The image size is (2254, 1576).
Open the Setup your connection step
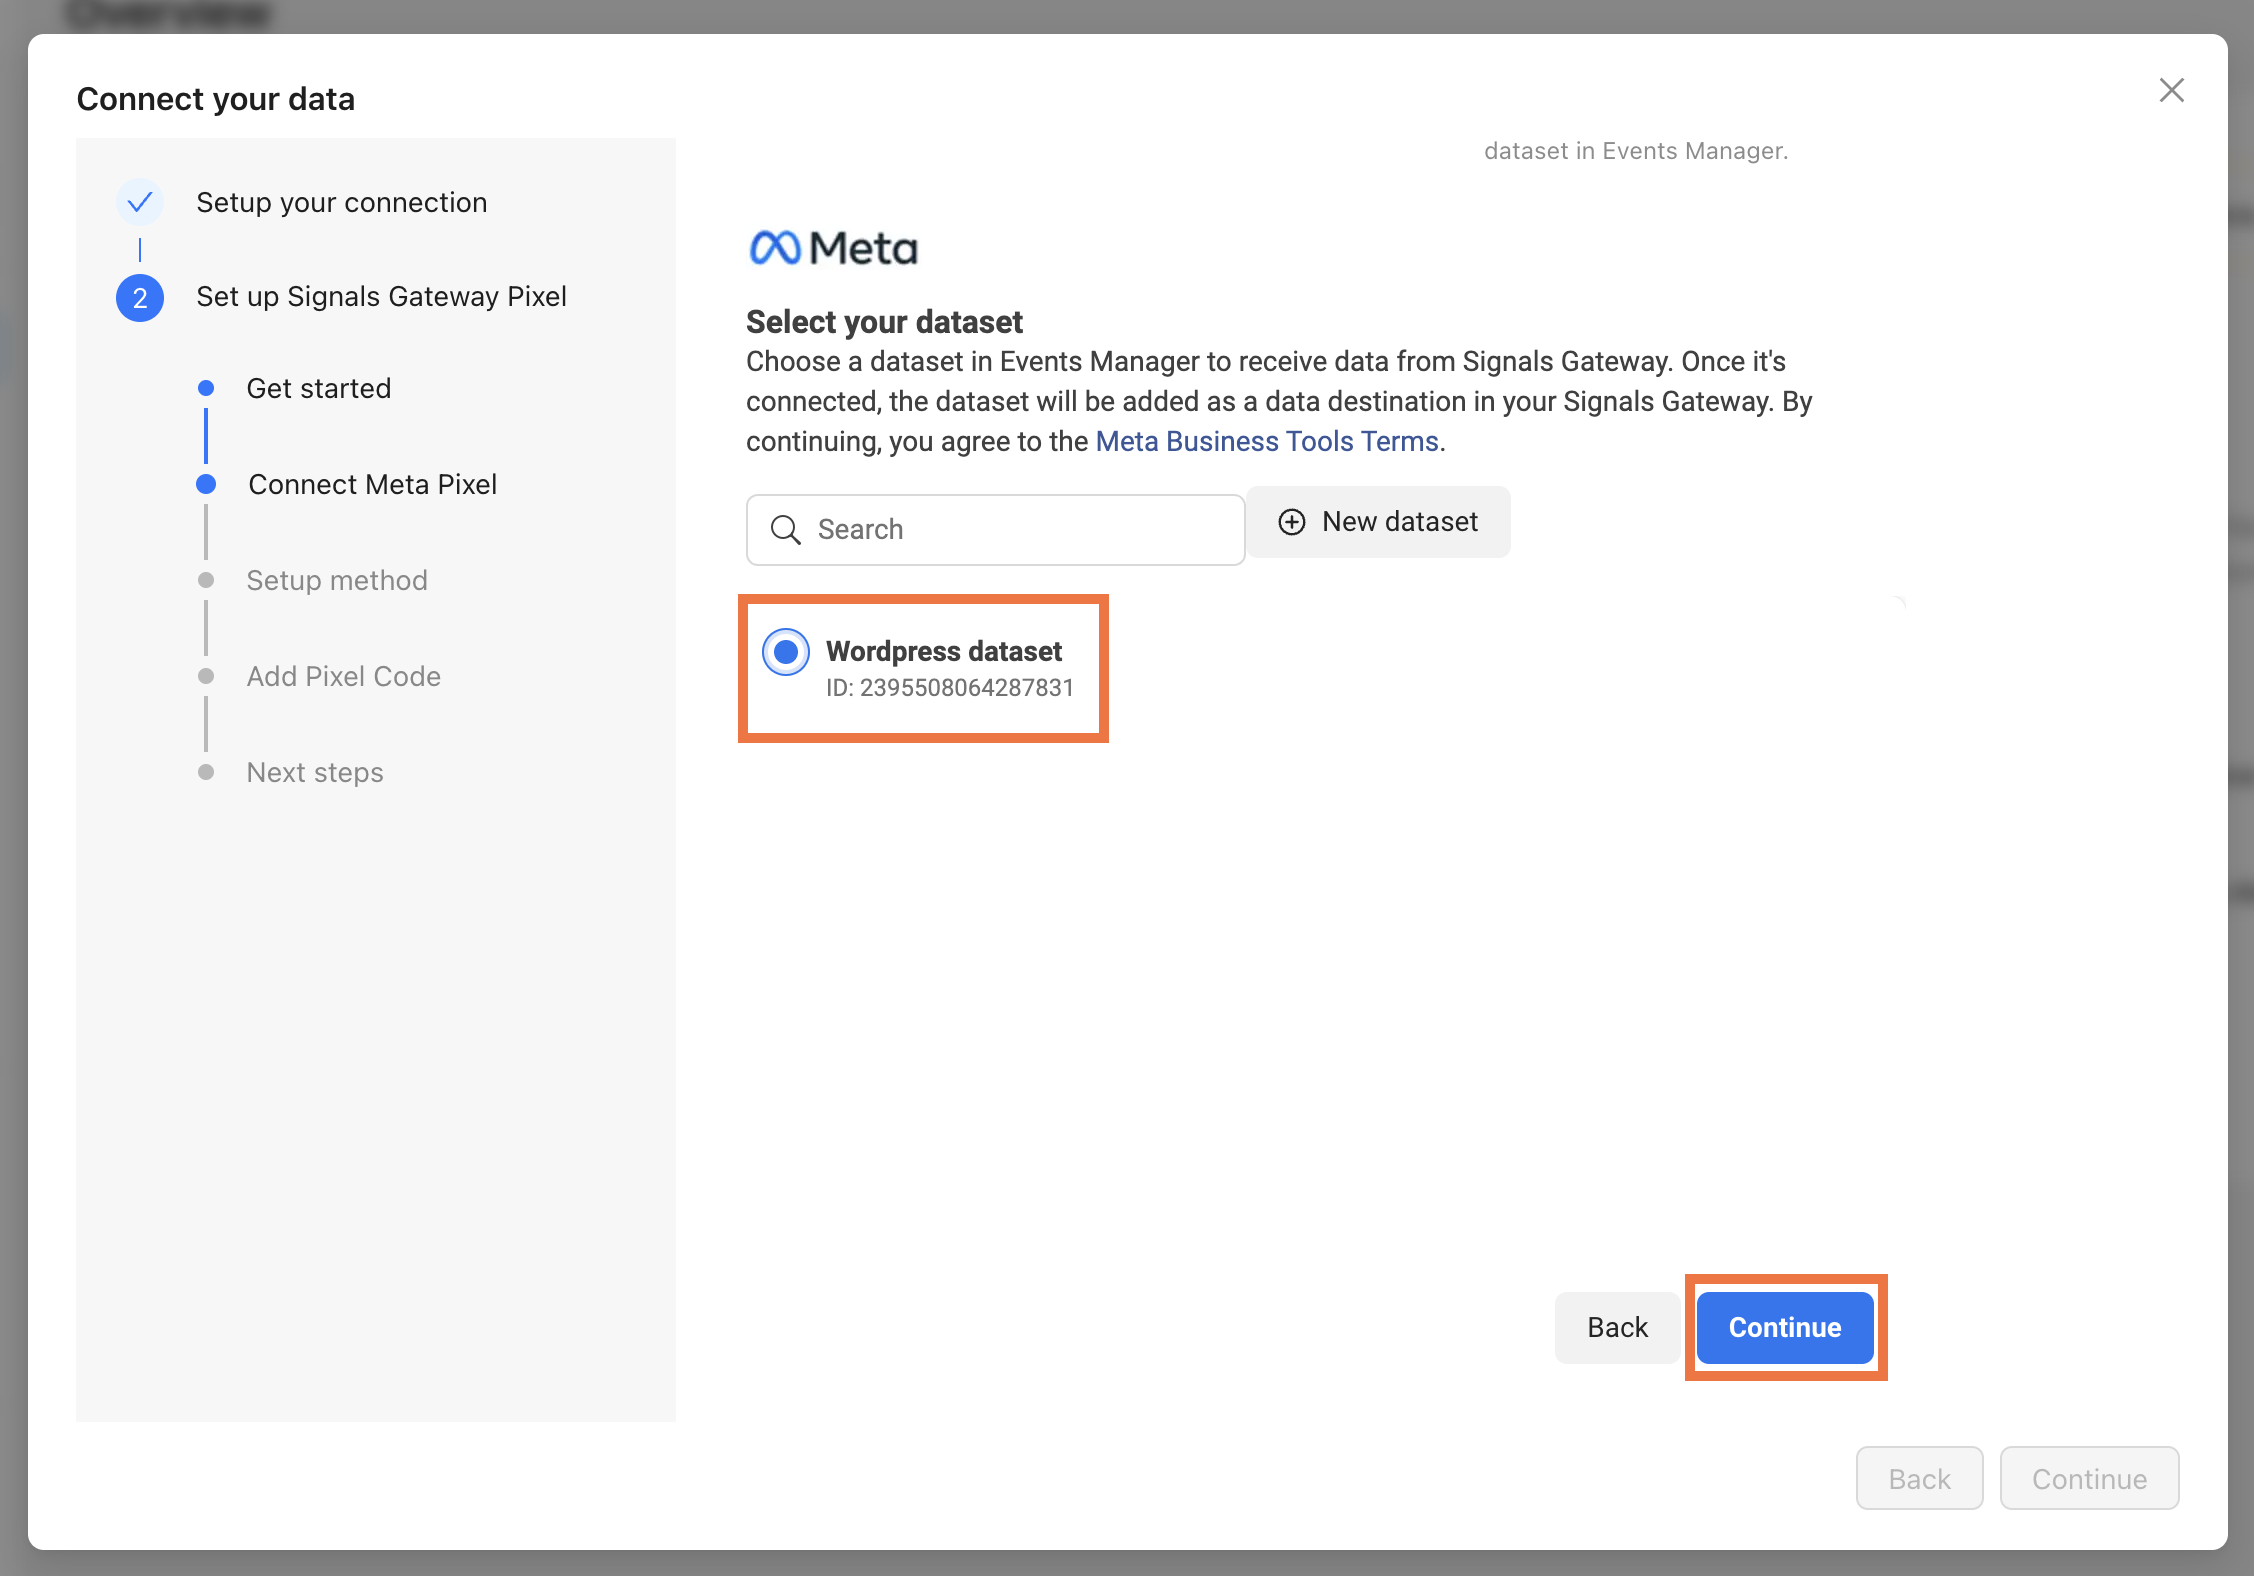342,203
